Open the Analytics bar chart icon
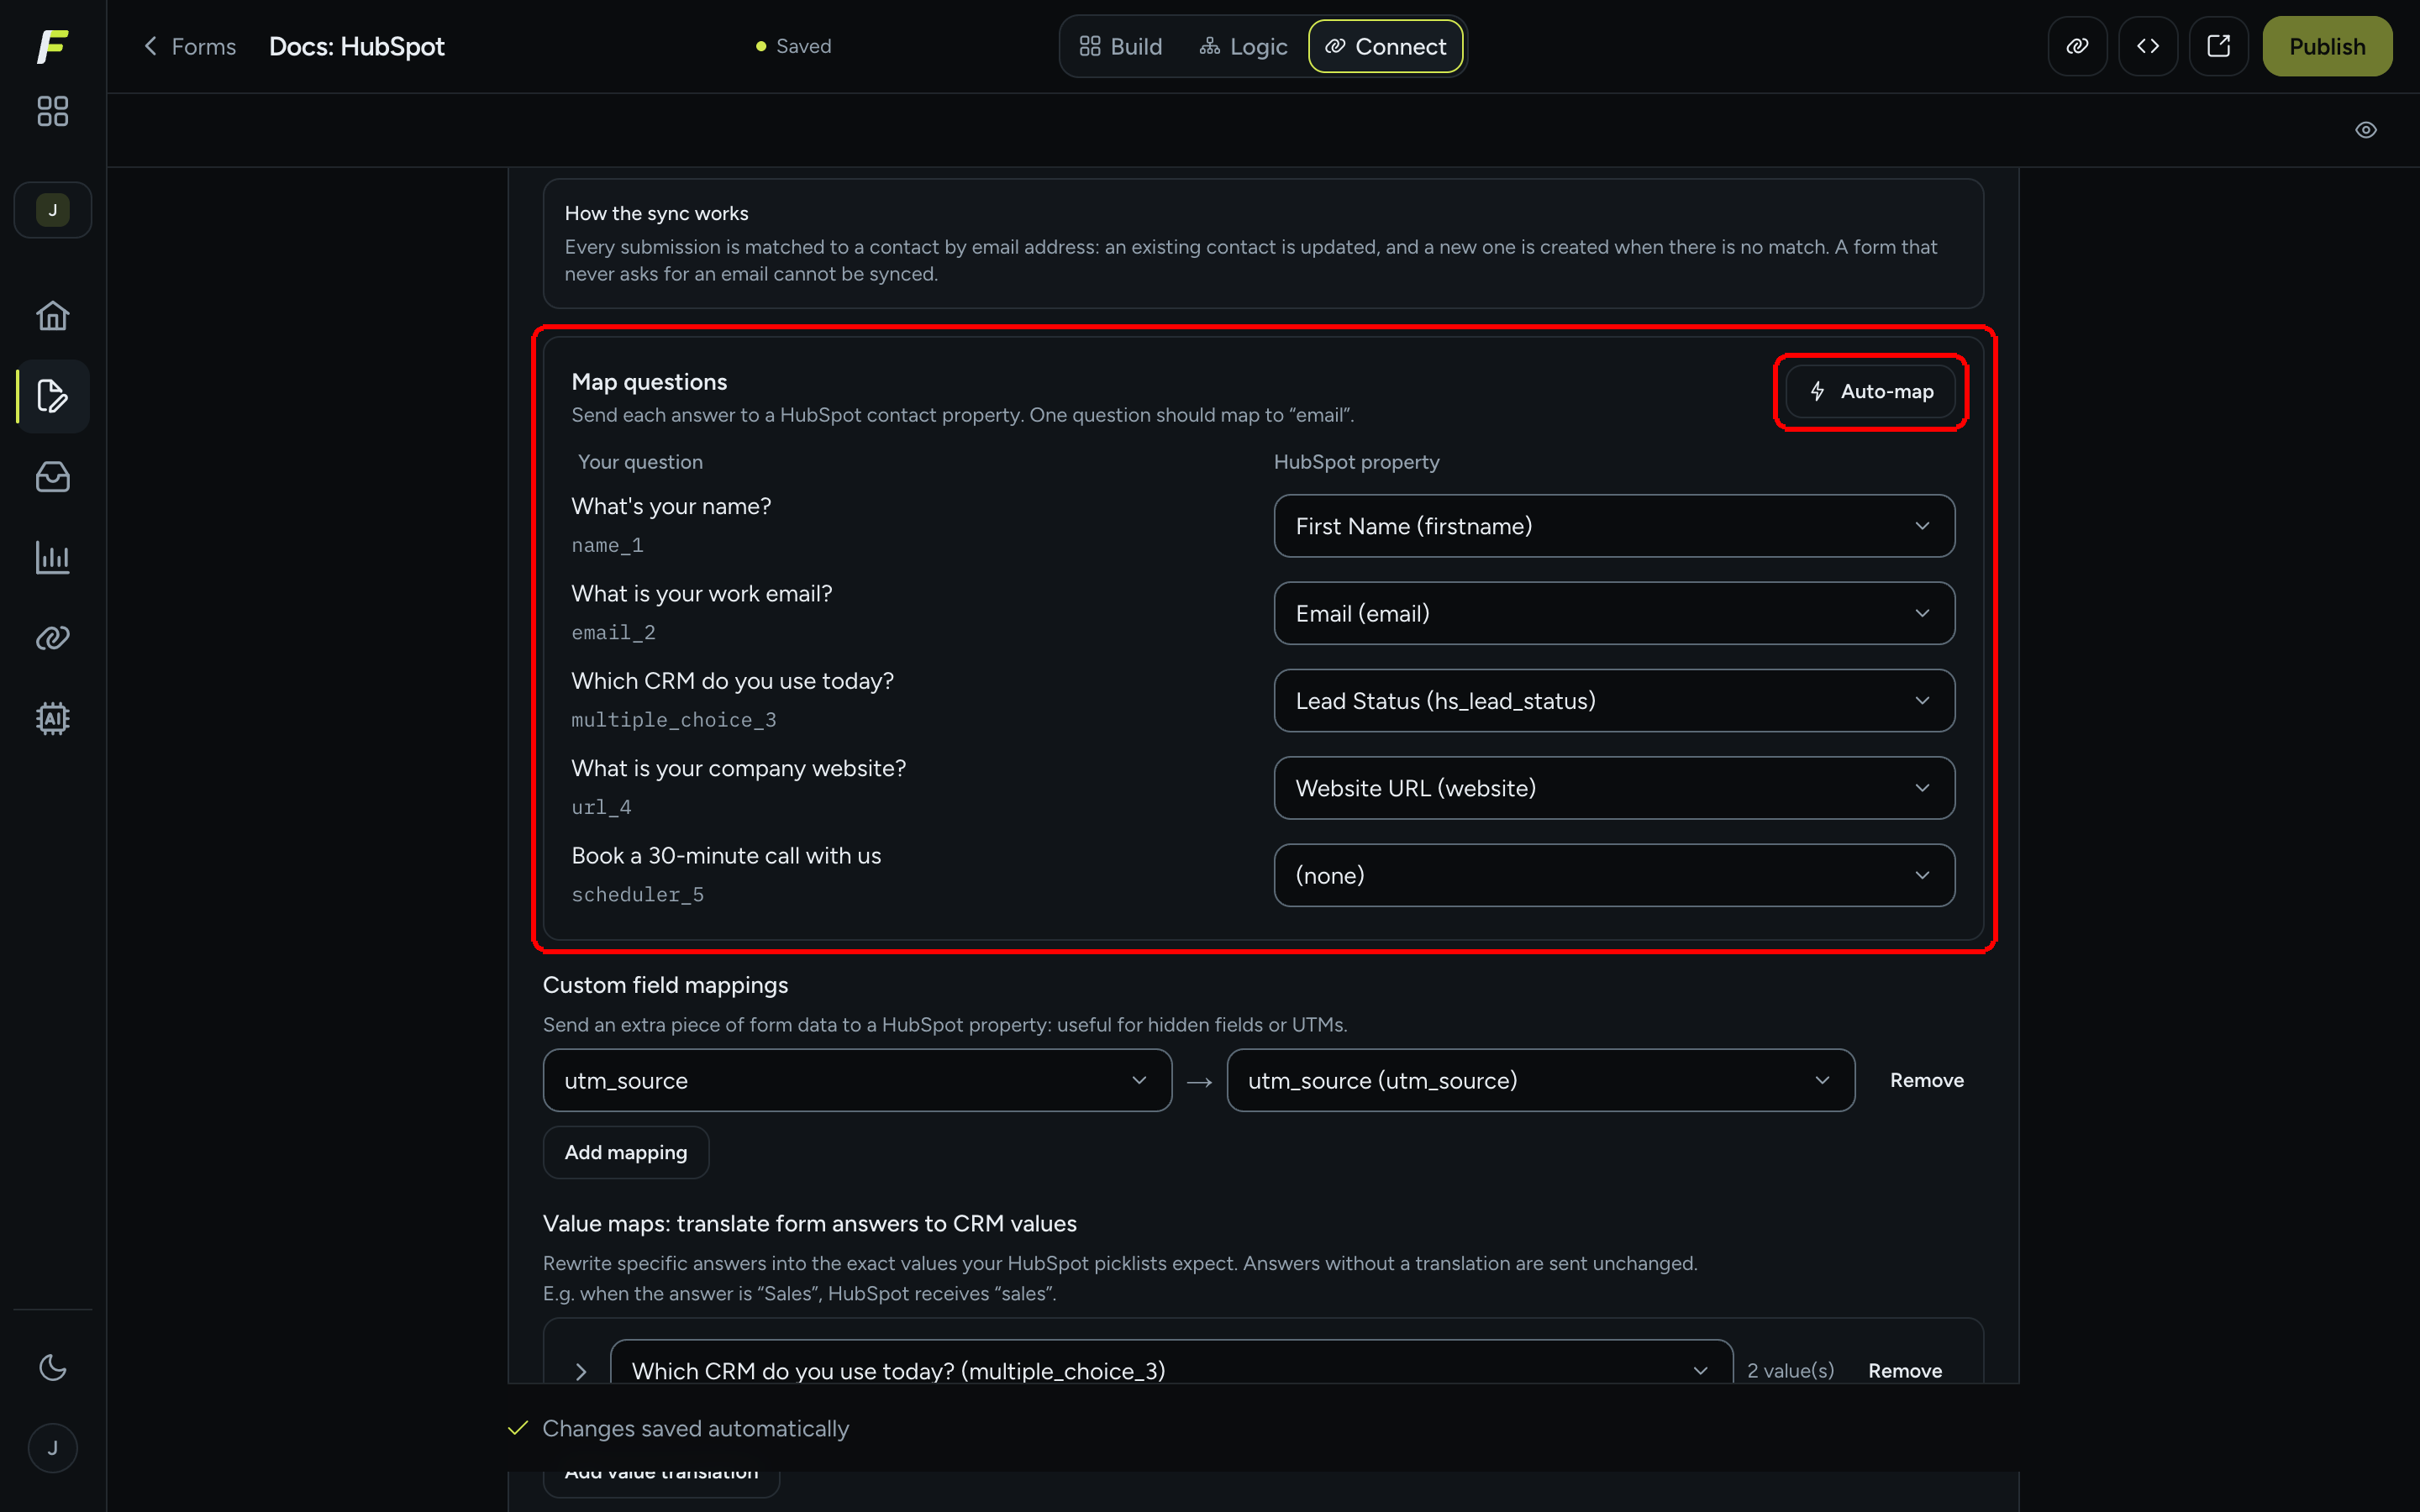2420x1512 pixels. [52, 558]
